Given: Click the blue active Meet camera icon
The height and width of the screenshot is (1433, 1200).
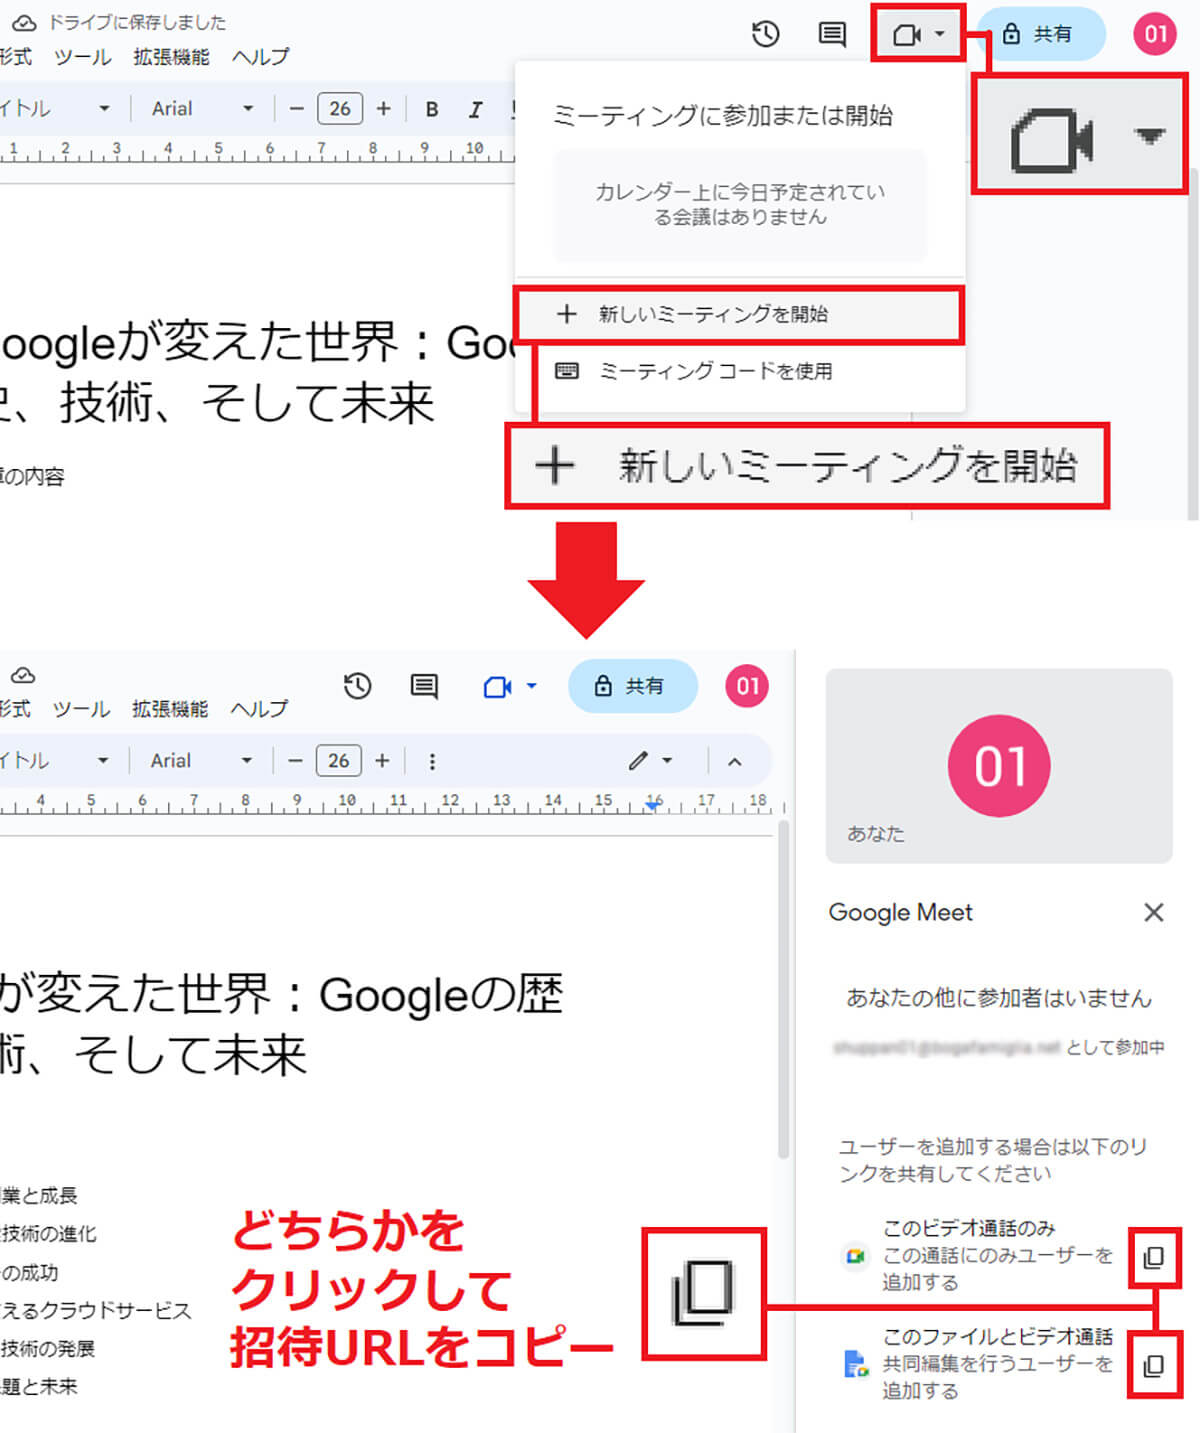Looking at the screenshot, I should pyautogui.click(x=498, y=687).
